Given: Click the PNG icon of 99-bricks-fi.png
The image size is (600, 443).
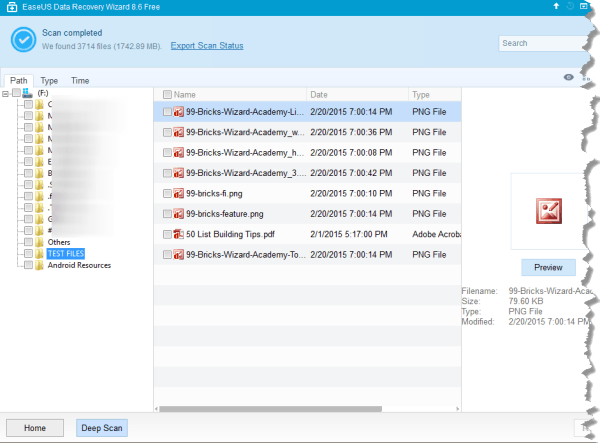Looking at the screenshot, I should coord(178,194).
